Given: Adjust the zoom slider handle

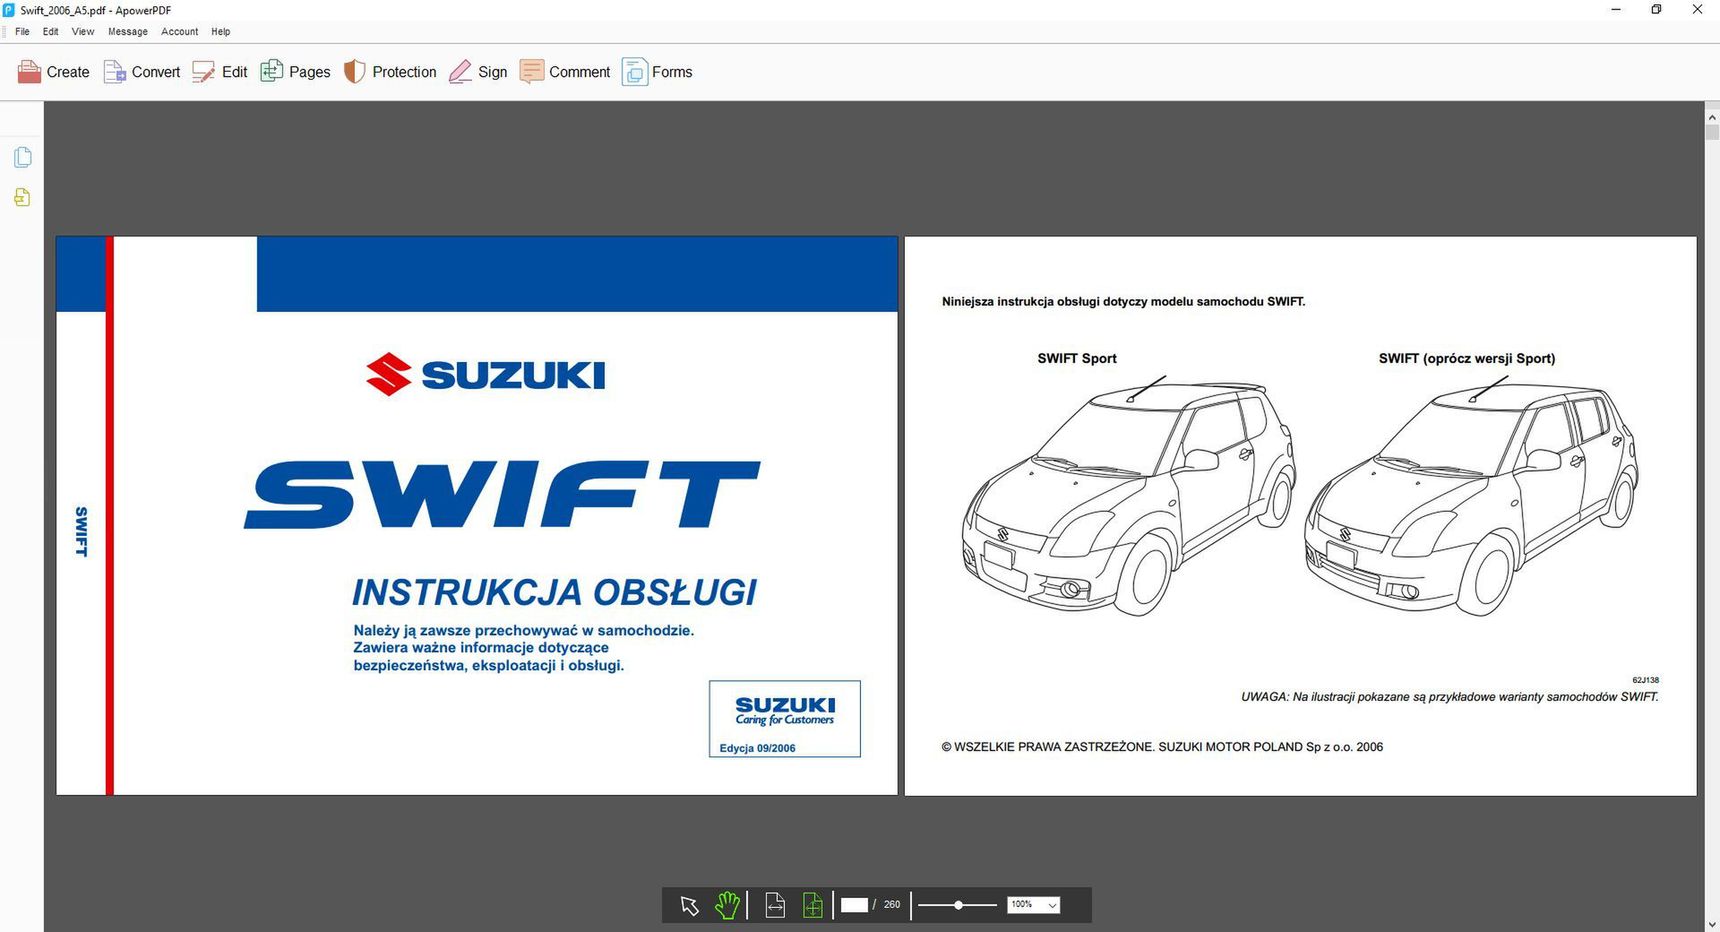Looking at the screenshot, I should pyautogui.click(x=958, y=905).
